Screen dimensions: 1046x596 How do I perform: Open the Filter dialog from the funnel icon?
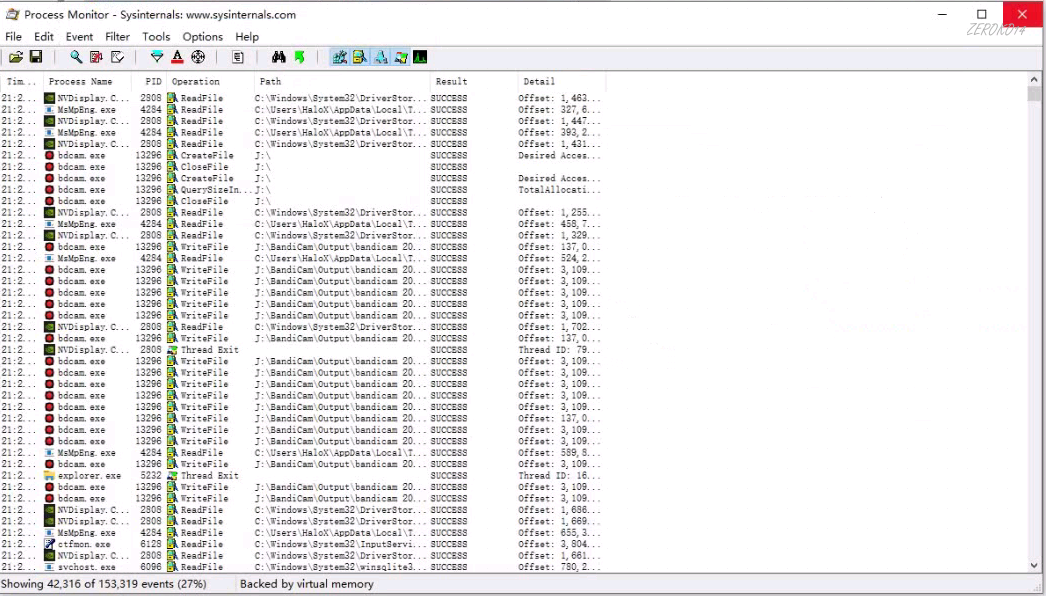157,57
